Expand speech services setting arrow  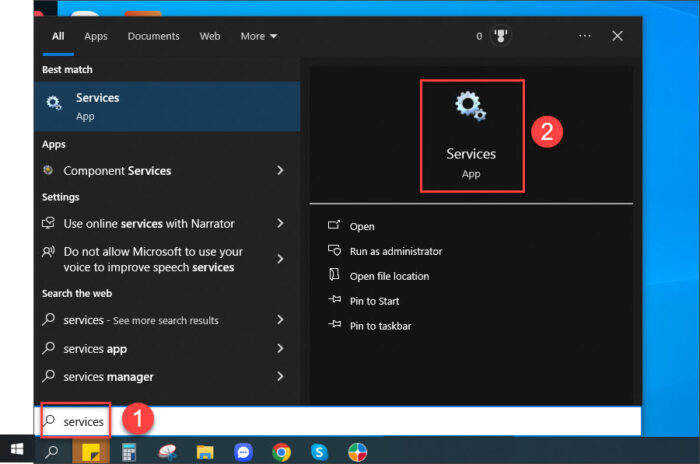point(280,259)
